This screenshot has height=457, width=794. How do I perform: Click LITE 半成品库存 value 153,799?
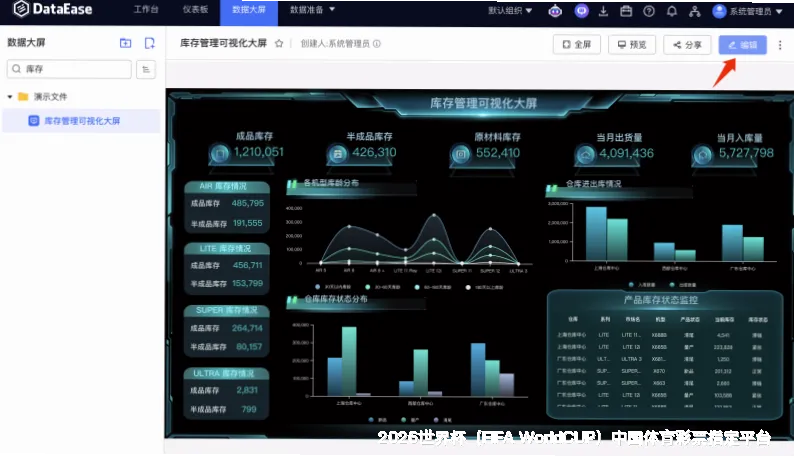click(x=248, y=283)
